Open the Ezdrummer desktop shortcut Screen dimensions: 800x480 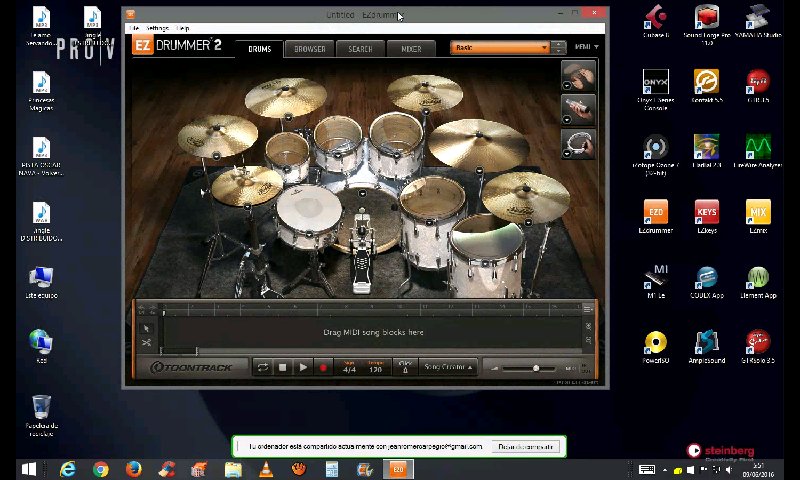coord(656,217)
